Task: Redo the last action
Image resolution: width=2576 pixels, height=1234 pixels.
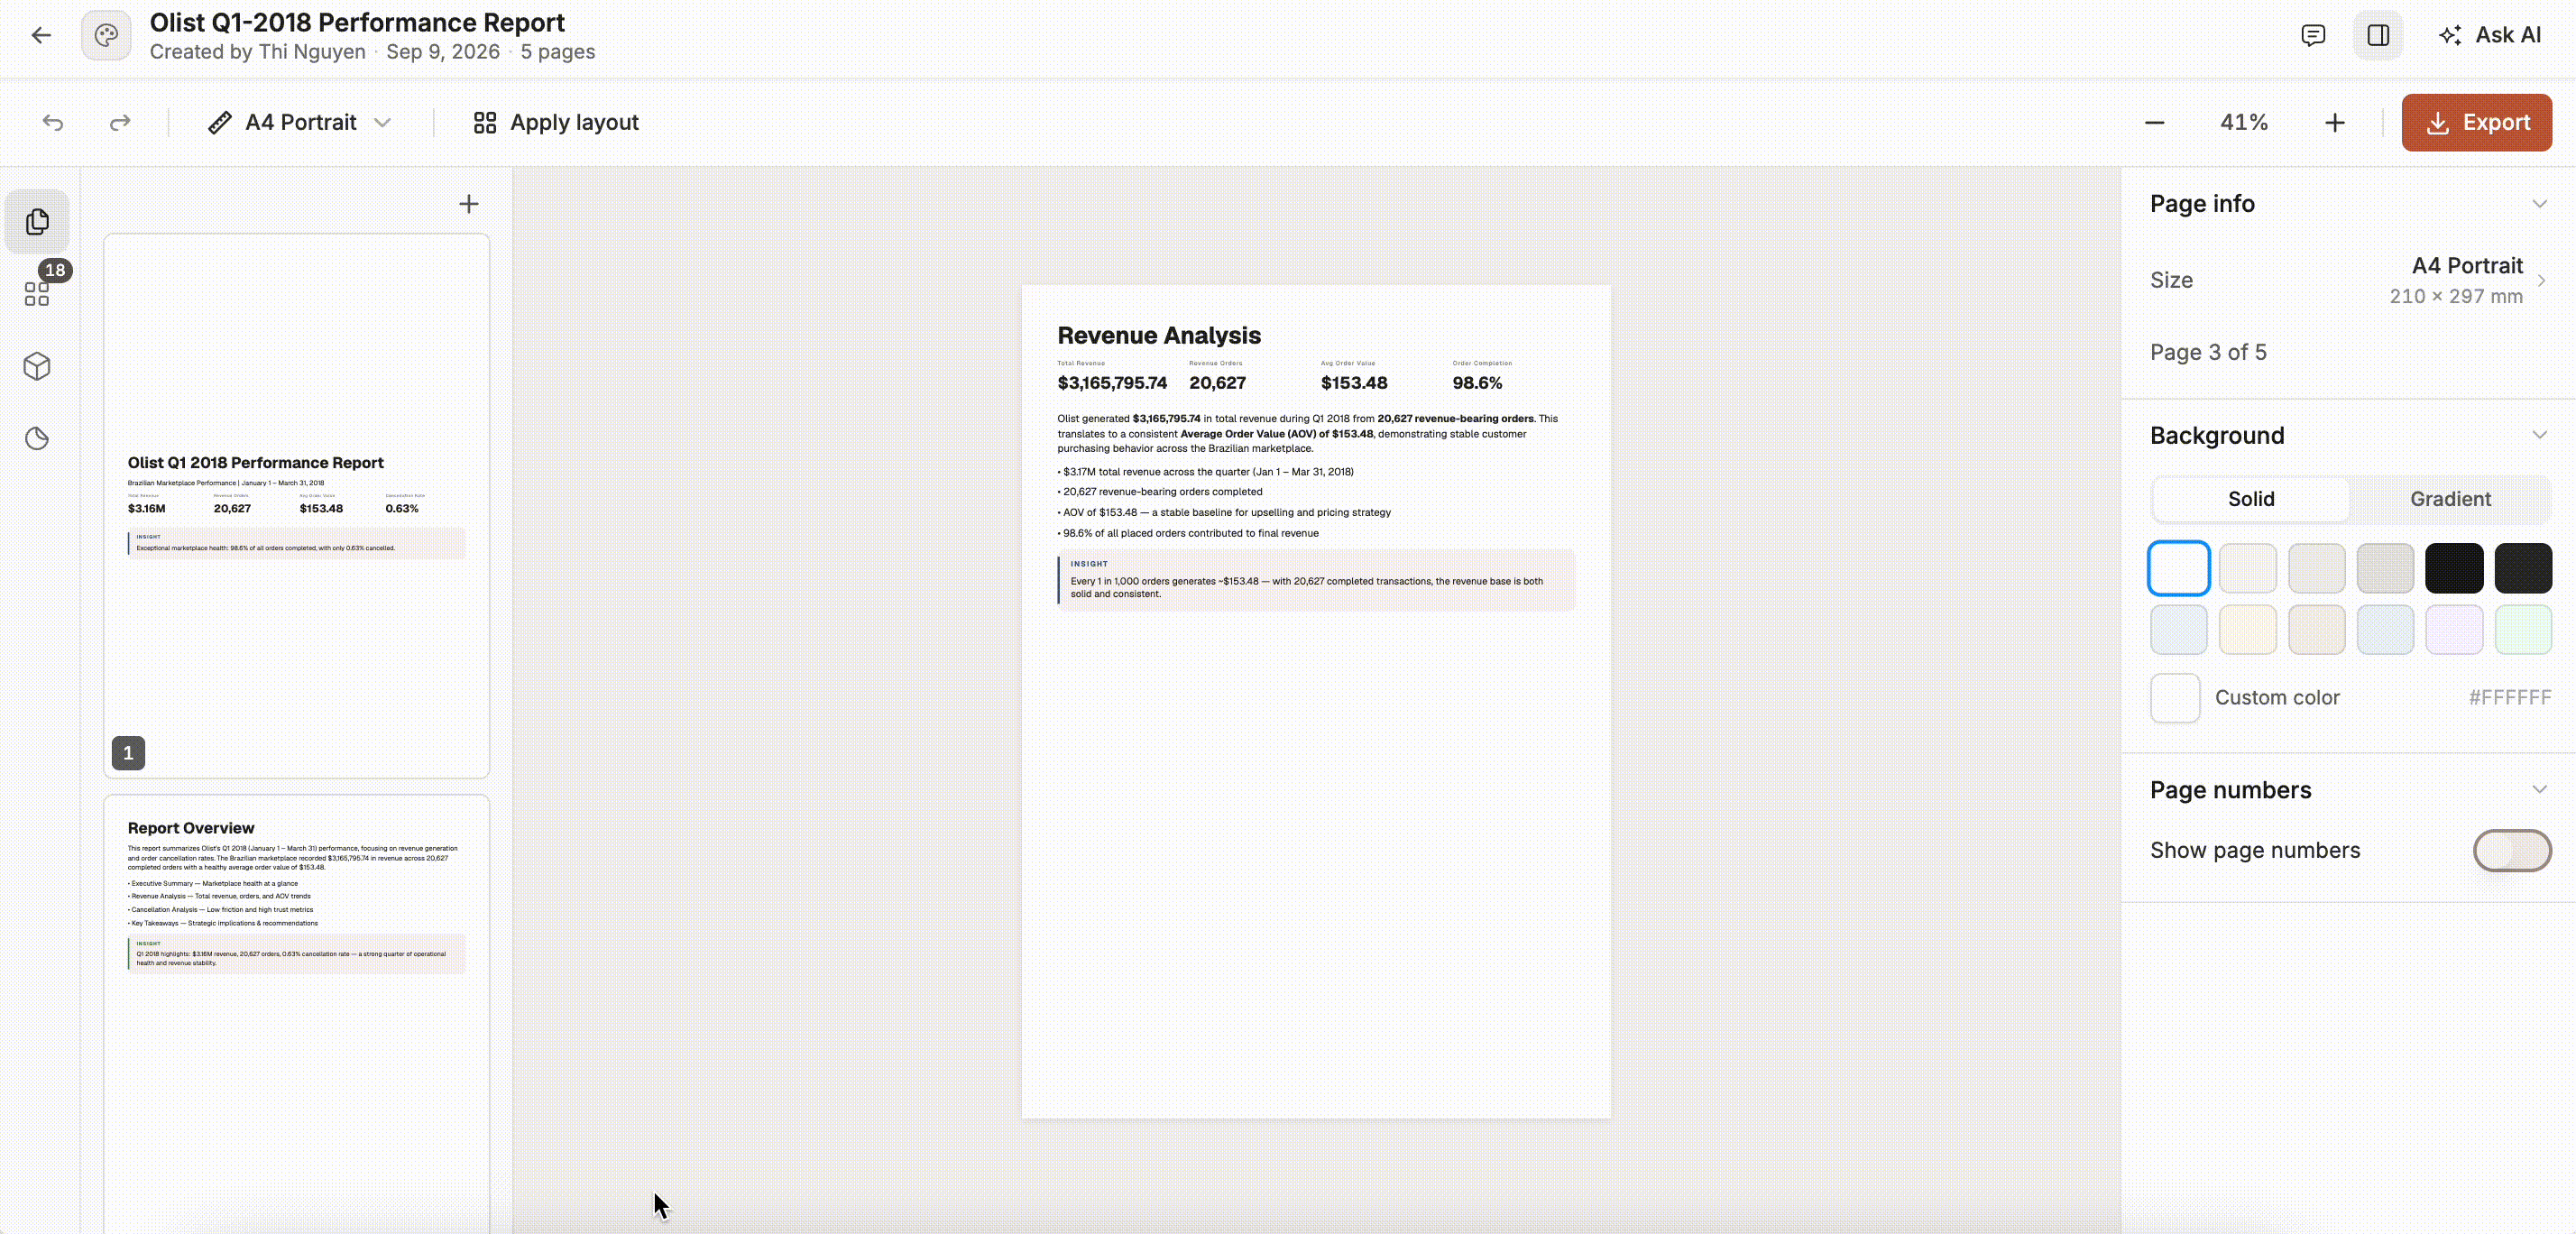Action: [120, 122]
